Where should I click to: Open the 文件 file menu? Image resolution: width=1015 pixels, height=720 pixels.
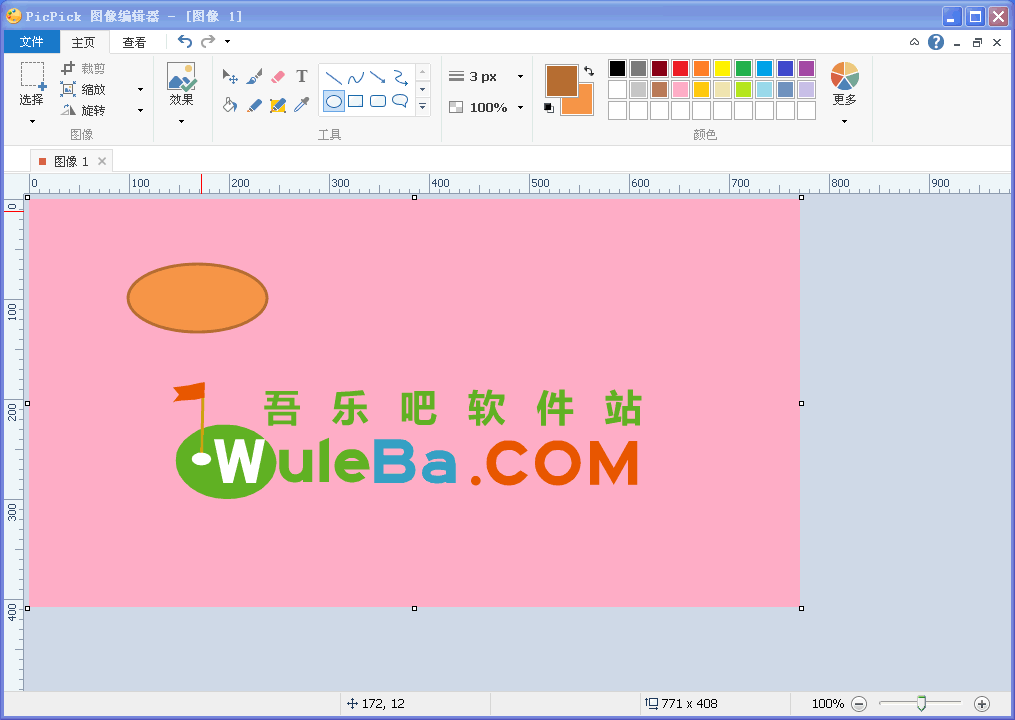[x=32, y=42]
